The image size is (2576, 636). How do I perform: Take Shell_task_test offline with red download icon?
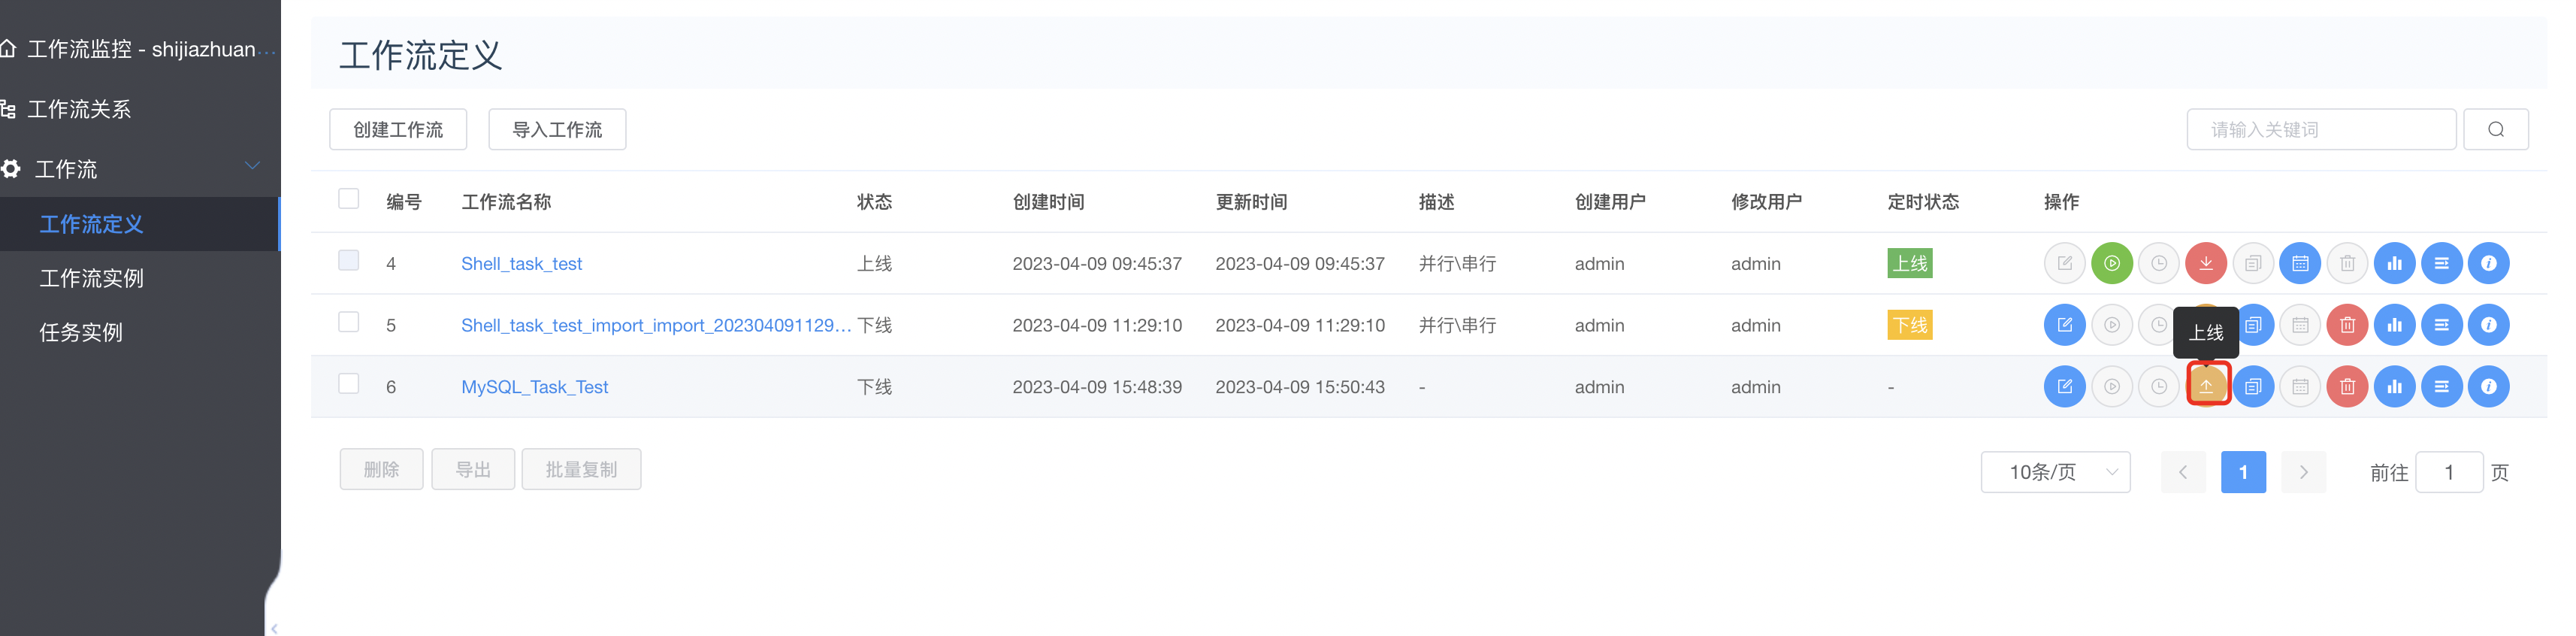point(2206,264)
